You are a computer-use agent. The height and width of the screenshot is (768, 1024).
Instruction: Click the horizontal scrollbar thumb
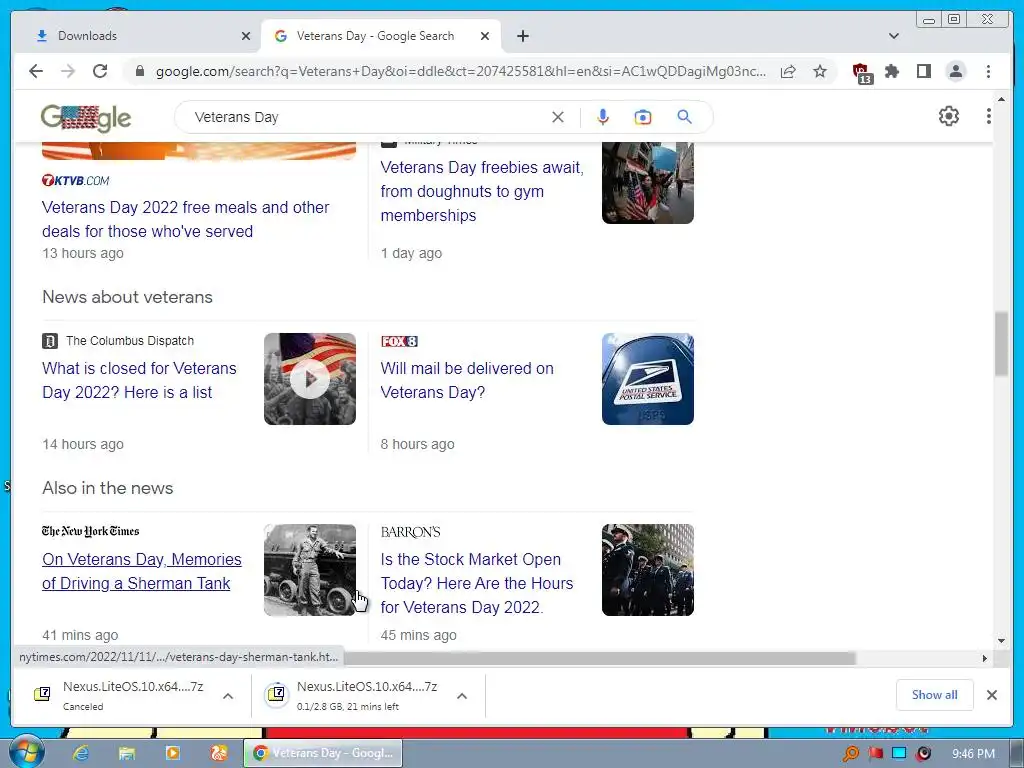[600, 658]
